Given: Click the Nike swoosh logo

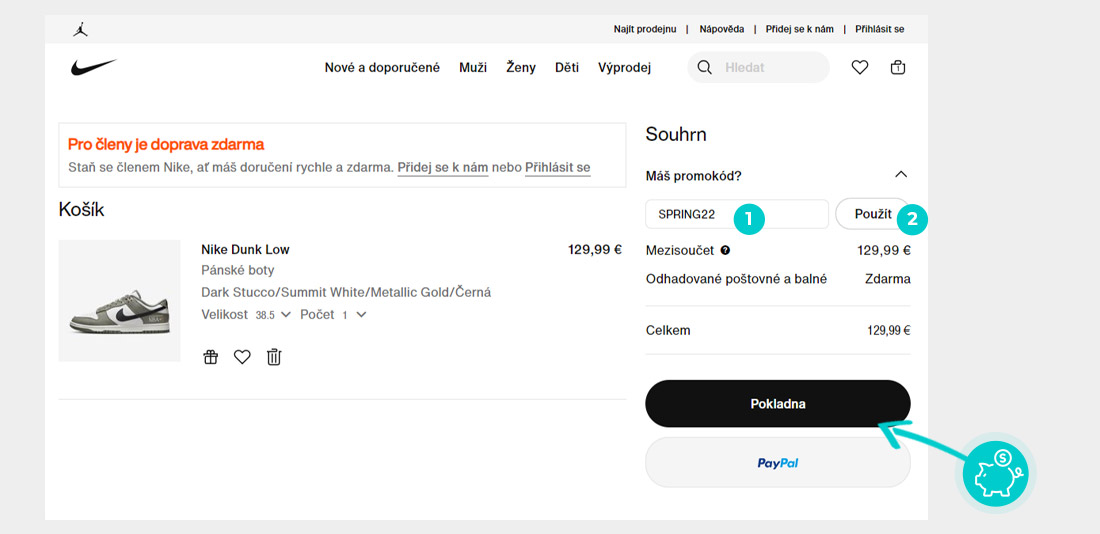Looking at the screenshot, I should [93, 67].
